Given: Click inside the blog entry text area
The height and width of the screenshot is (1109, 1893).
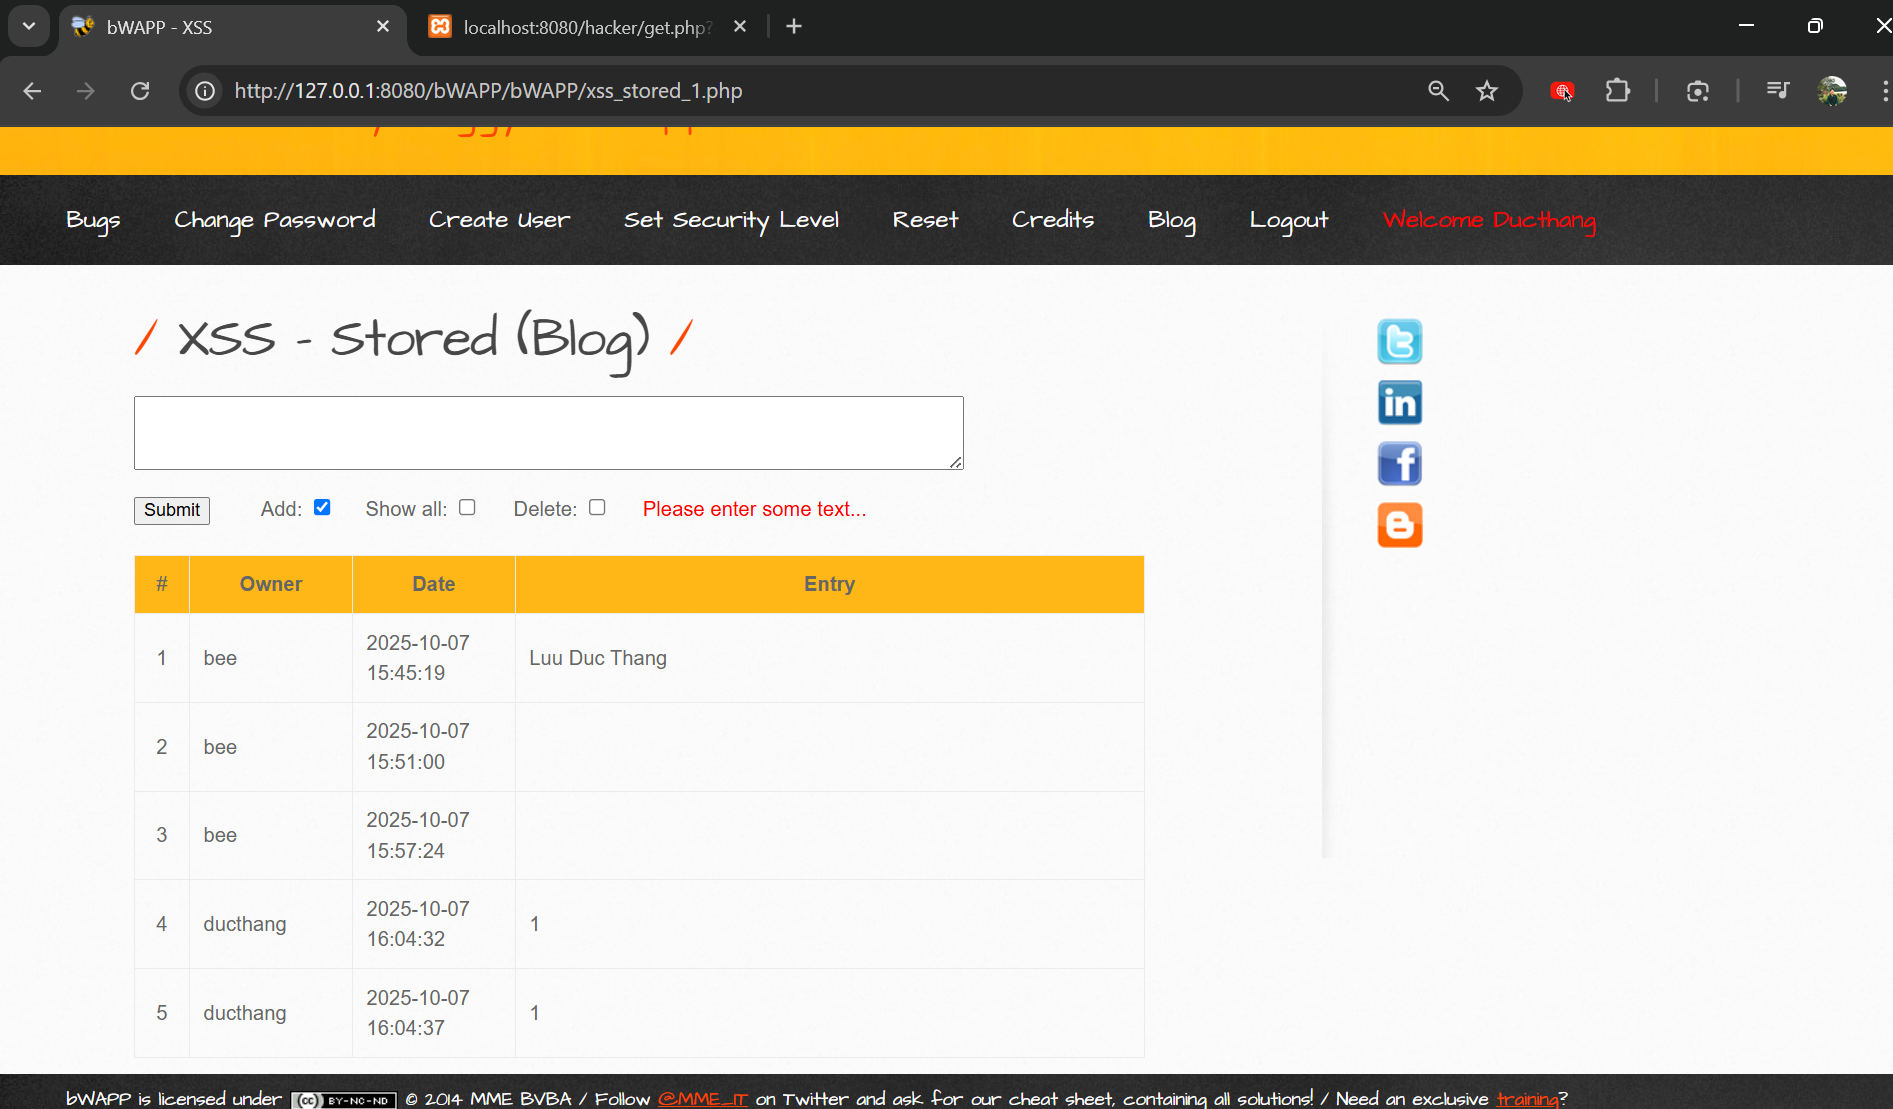Looking at the screenshot, I should (548, 433).
